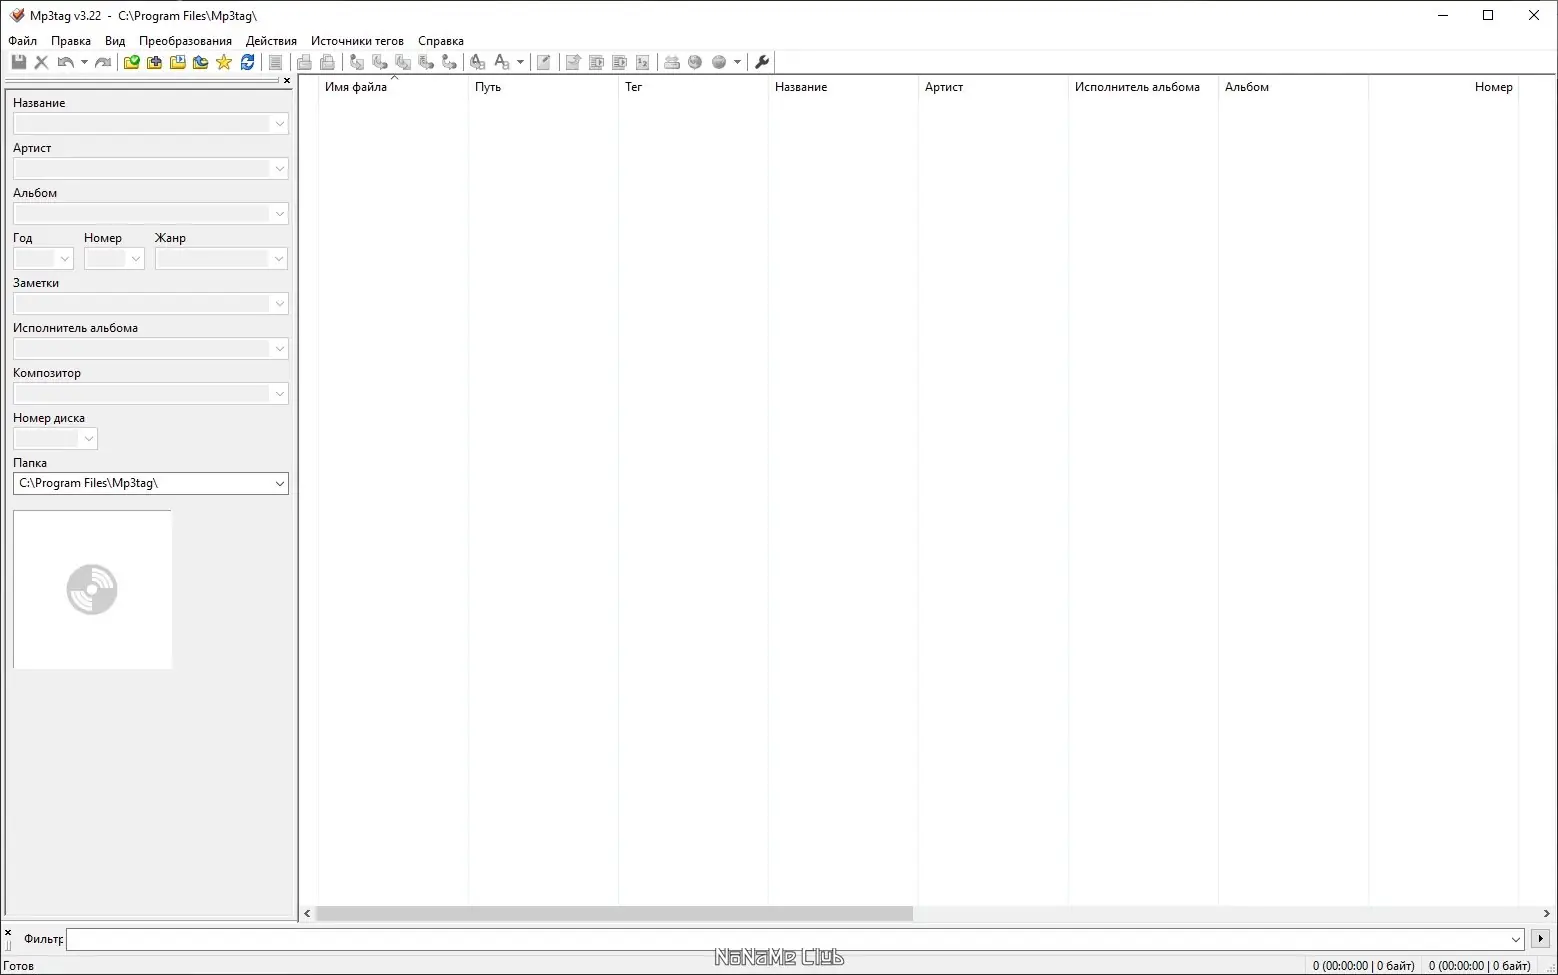The width and height of the screenshot is (1558, 975).
Task: Click the Remove tag X icon
Action: point(41,62)
